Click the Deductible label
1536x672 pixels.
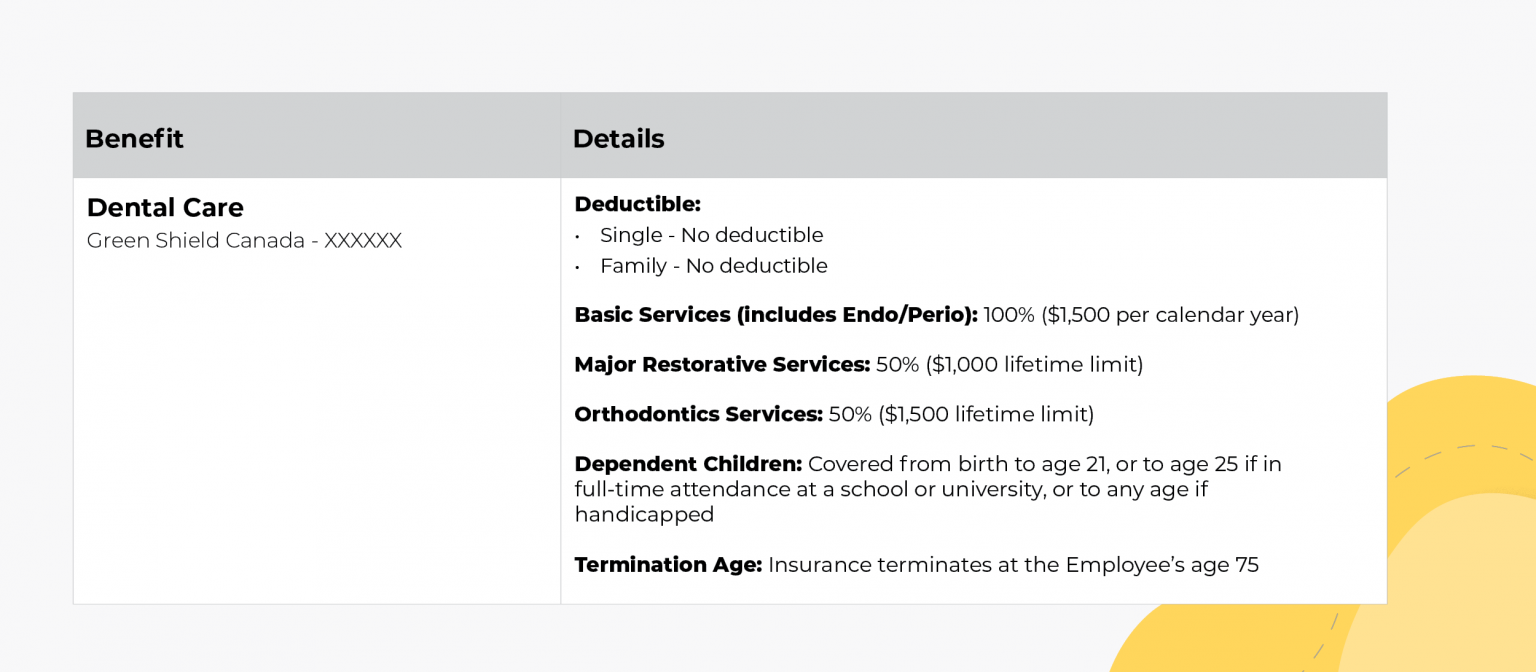click(x=637, y=205)
